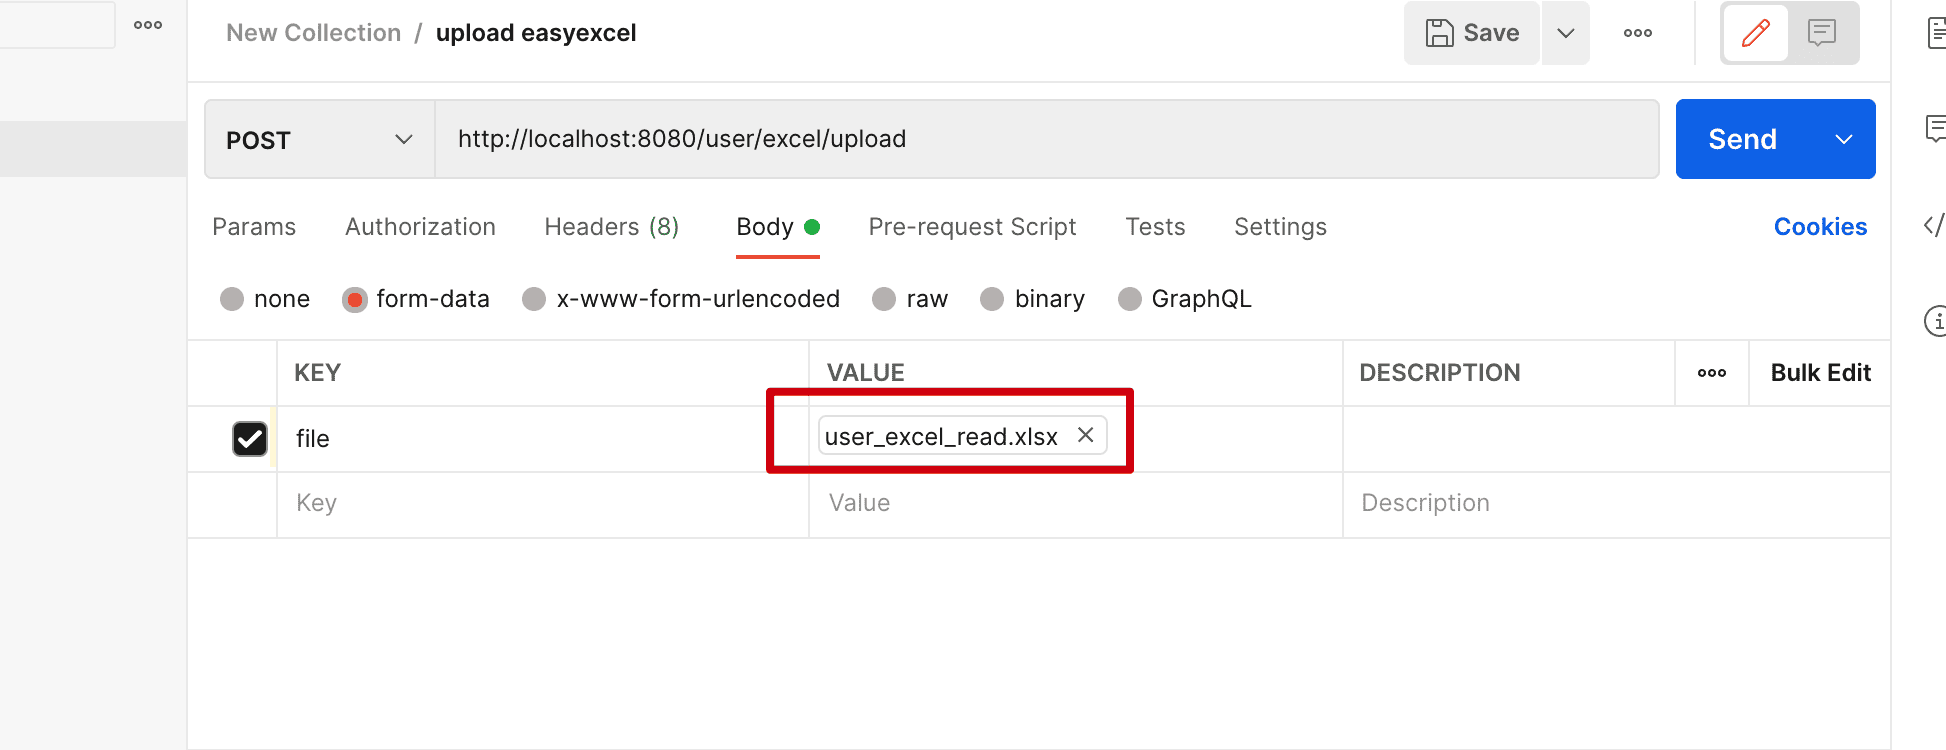The height and width of the screenshot is (750, 1946).
Task: Open the sidebar three-dots options menu
Action: point(148,25)
